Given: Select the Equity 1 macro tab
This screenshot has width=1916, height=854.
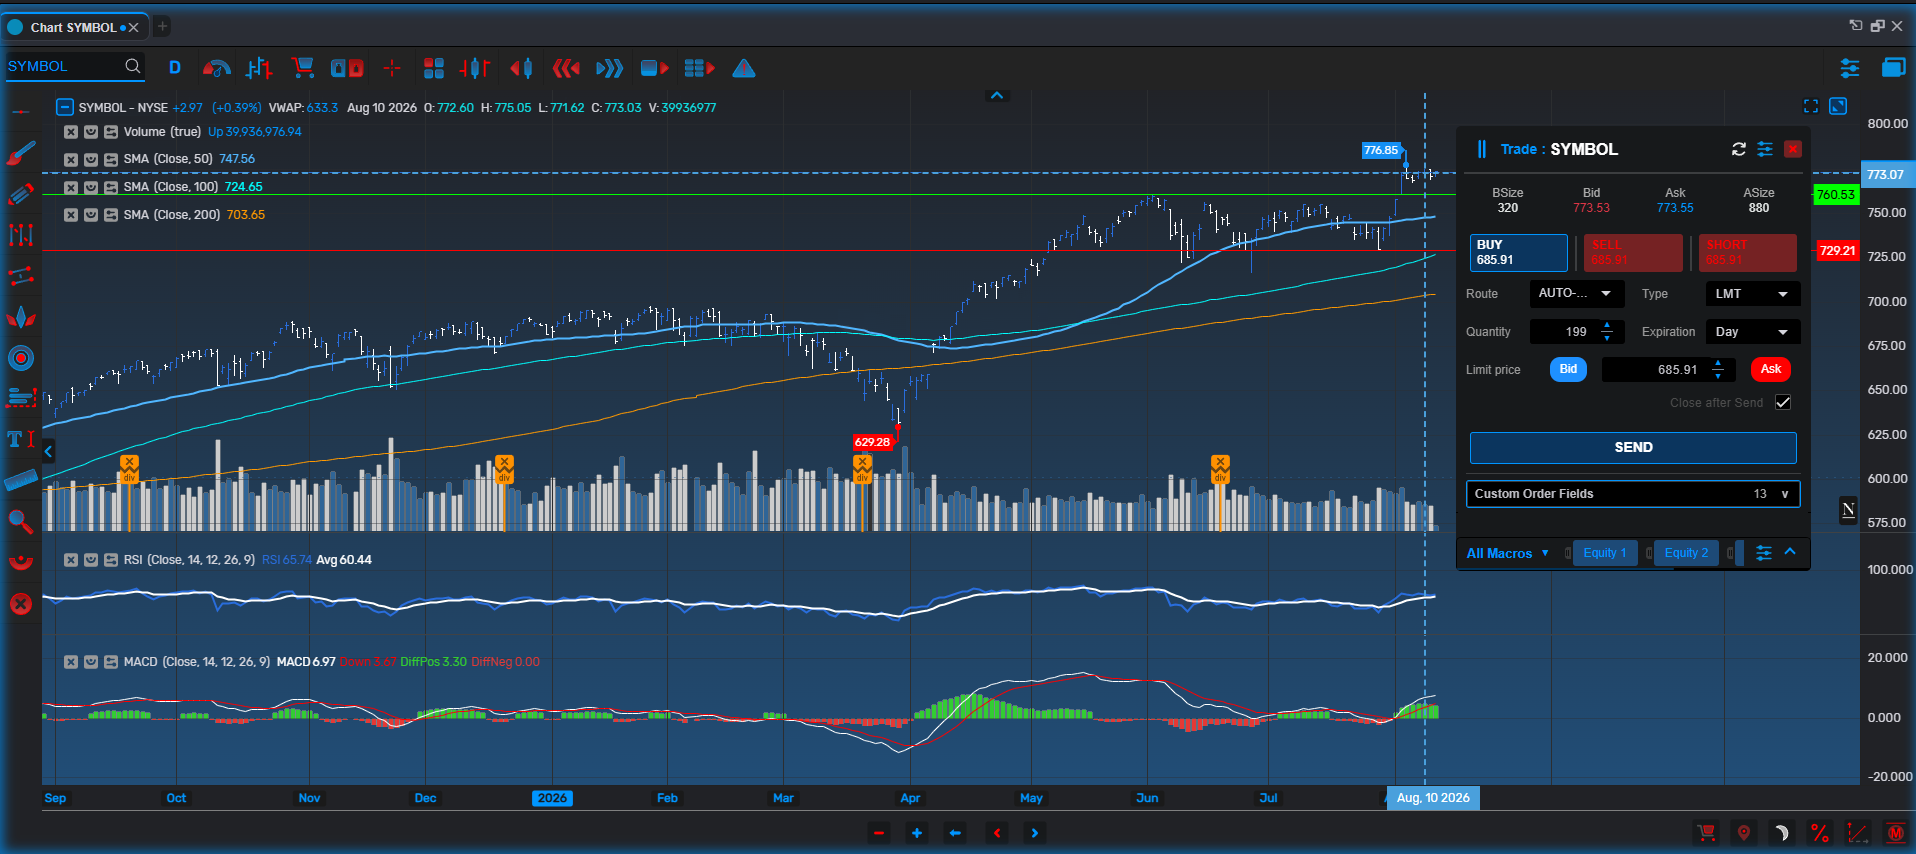Looking at the screenshot, I should click(x=1604, y=553).
